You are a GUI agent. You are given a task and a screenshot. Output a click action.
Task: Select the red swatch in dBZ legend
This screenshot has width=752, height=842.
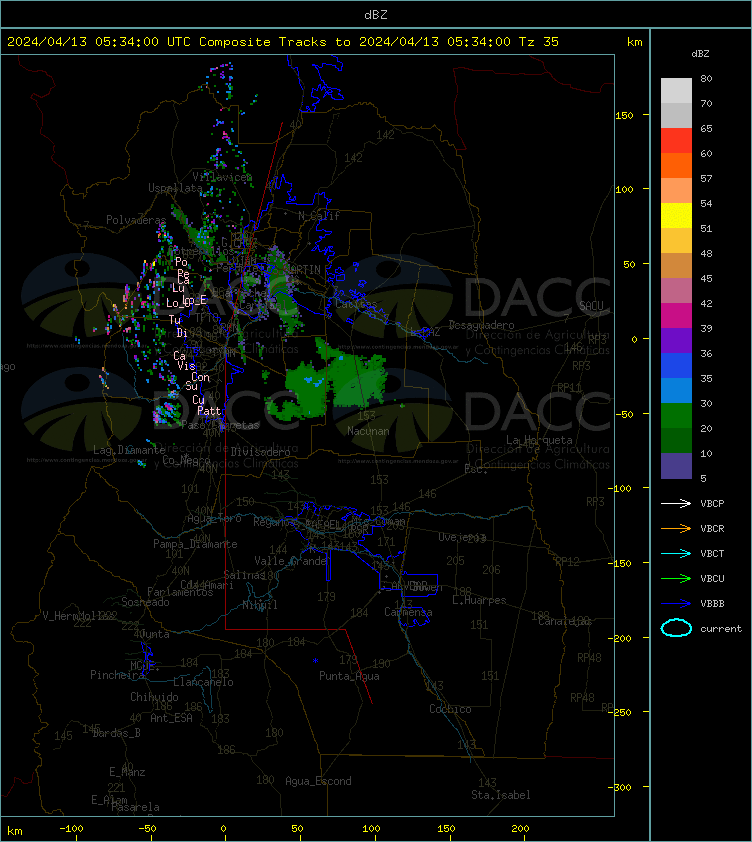[x=676, y=140]
